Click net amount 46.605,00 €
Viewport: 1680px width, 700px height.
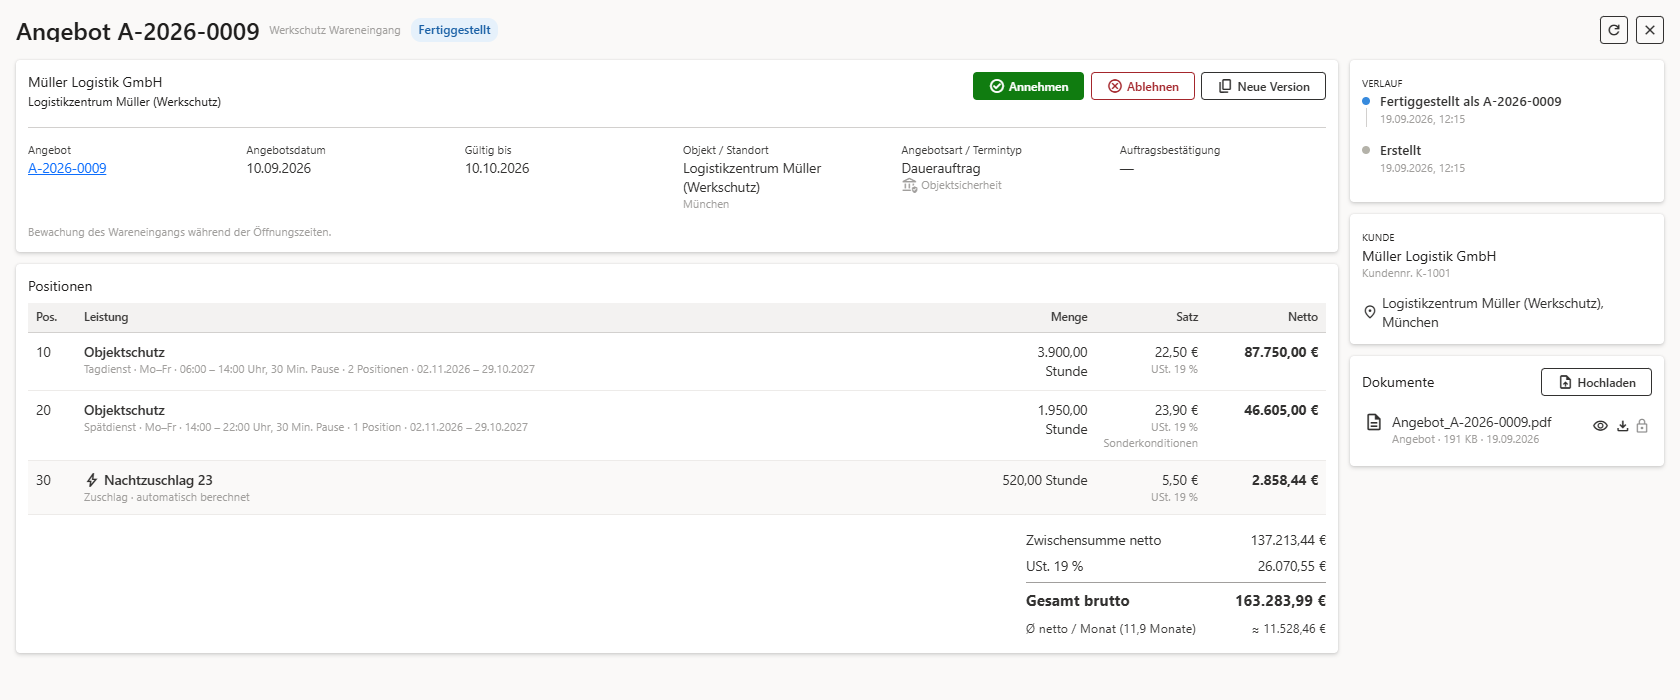[1281, 410]
